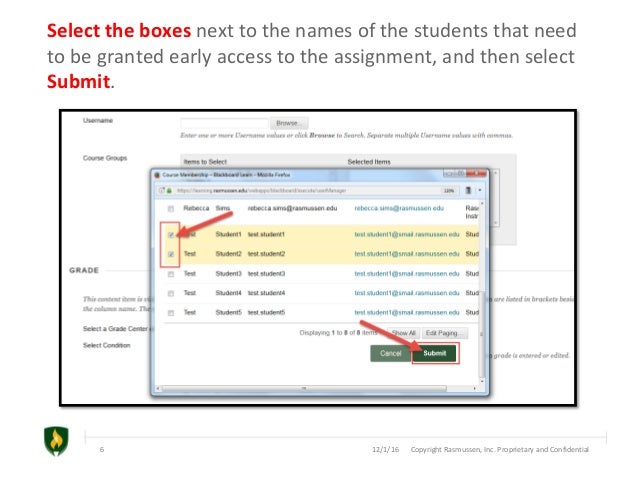Cancel the Course Membership selection

pyautogui.click(x=391, y=353)
